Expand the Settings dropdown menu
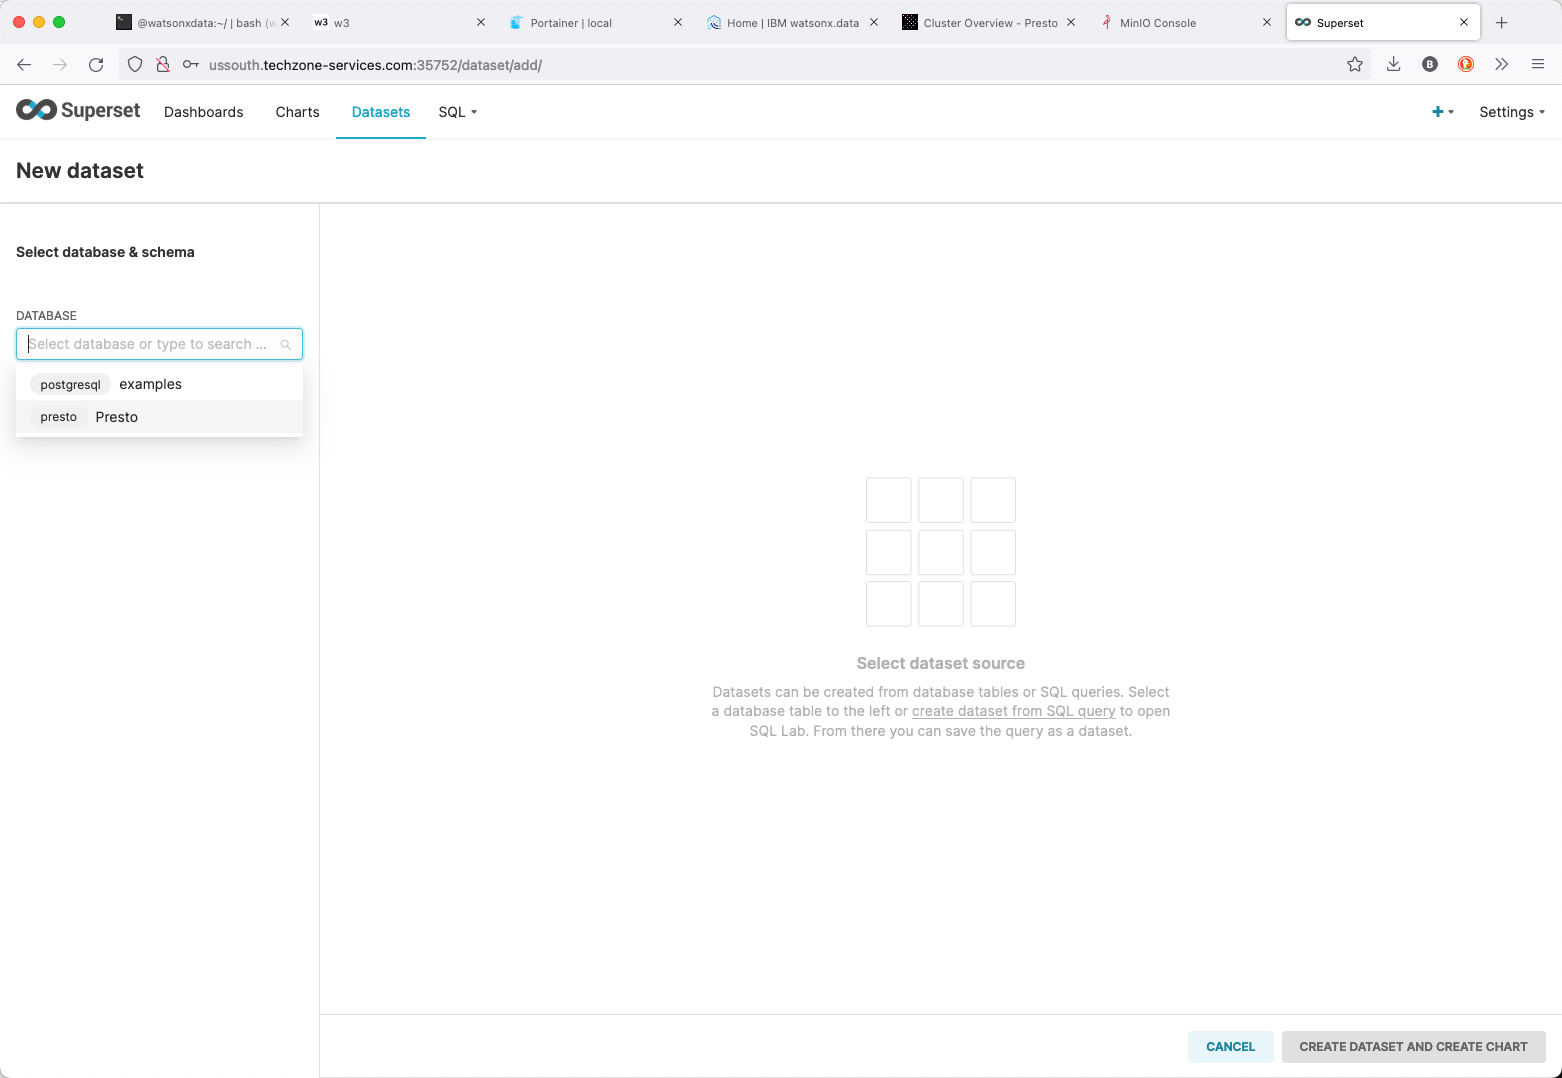This screenshot has width=1562, height=1078. pos(1512,112)
